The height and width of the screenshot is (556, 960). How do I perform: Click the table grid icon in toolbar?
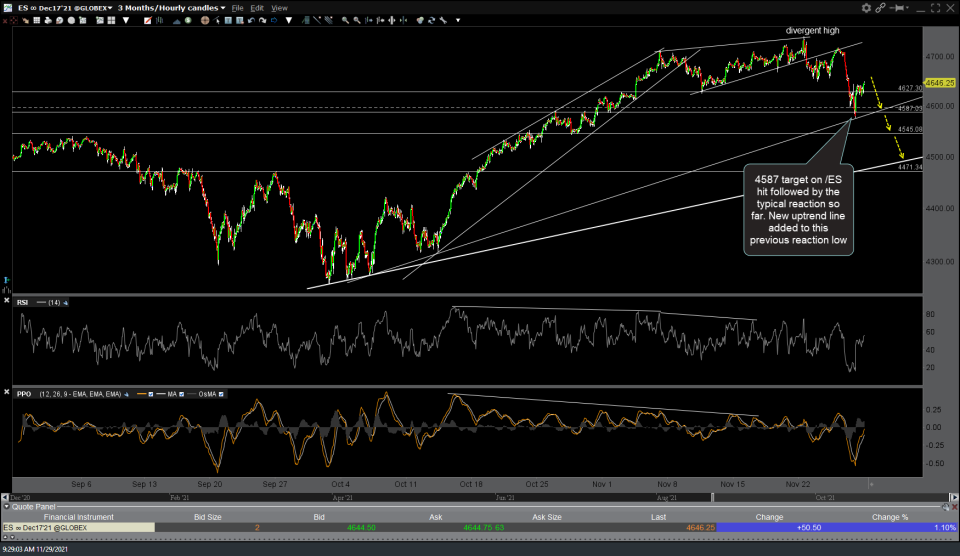point(37,20)
